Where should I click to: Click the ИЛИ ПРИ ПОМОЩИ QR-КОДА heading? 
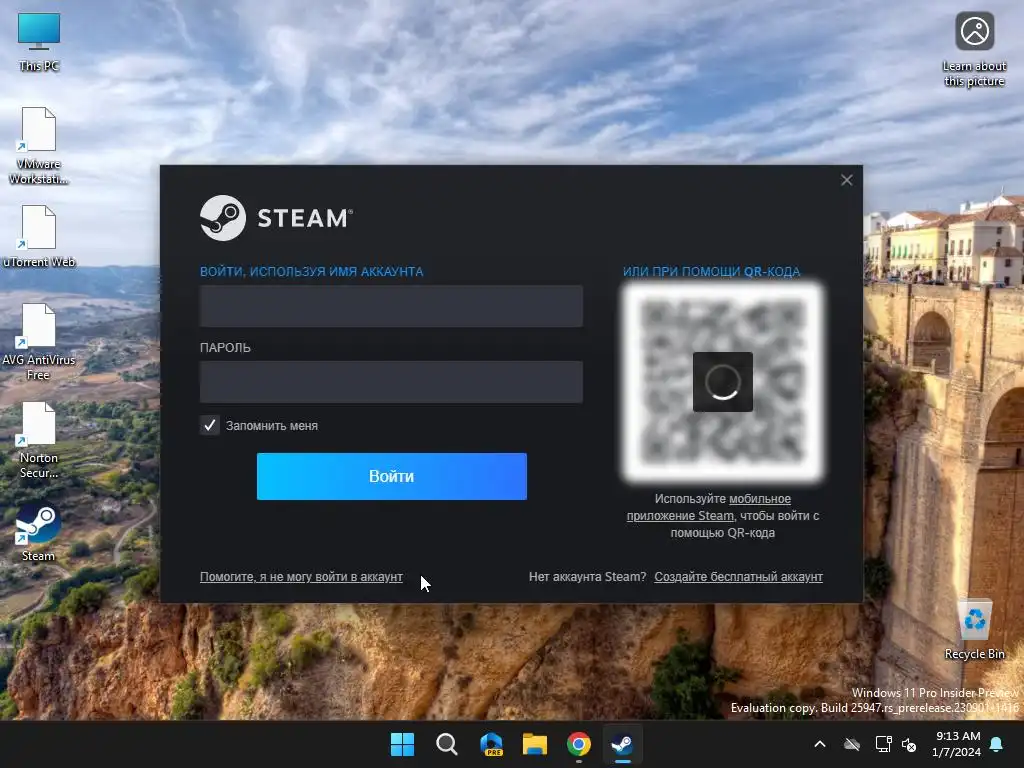point(711,272)
